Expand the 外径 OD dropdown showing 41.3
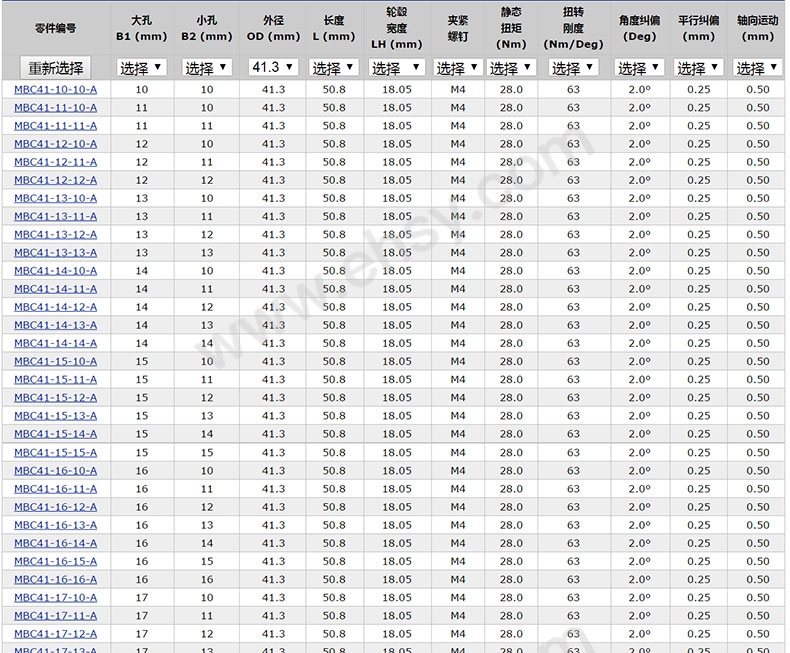The image size is (790, 653). tap(273, 67)
